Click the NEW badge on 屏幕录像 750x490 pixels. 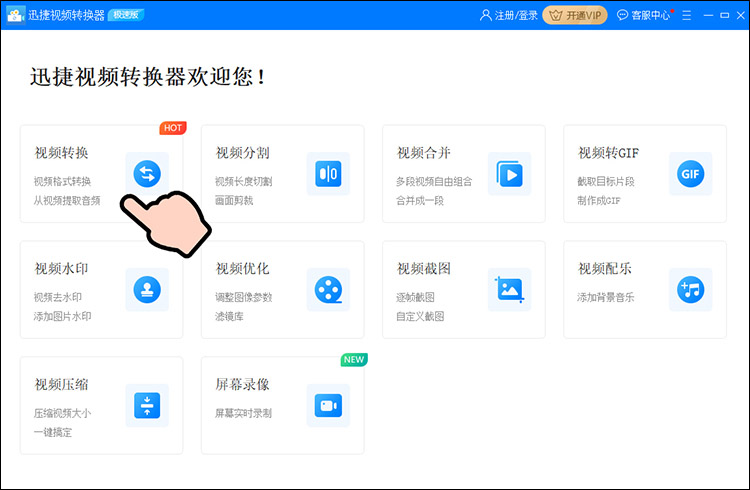pos(354,359)
